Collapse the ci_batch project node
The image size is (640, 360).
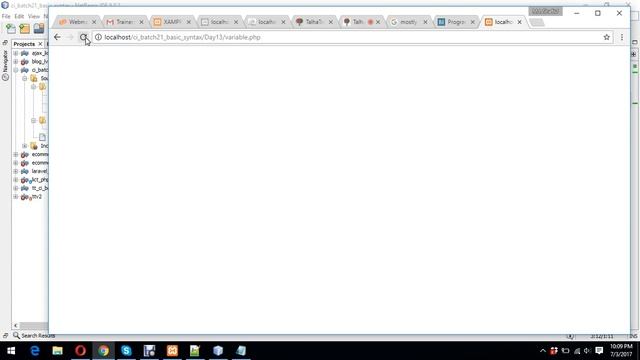tap(16, 70)
